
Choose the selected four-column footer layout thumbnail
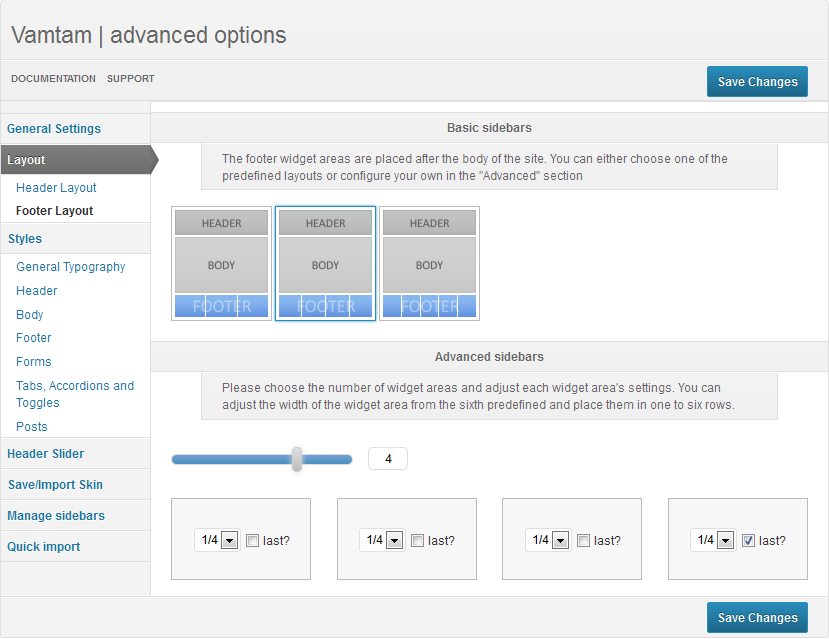click(325, 263)
